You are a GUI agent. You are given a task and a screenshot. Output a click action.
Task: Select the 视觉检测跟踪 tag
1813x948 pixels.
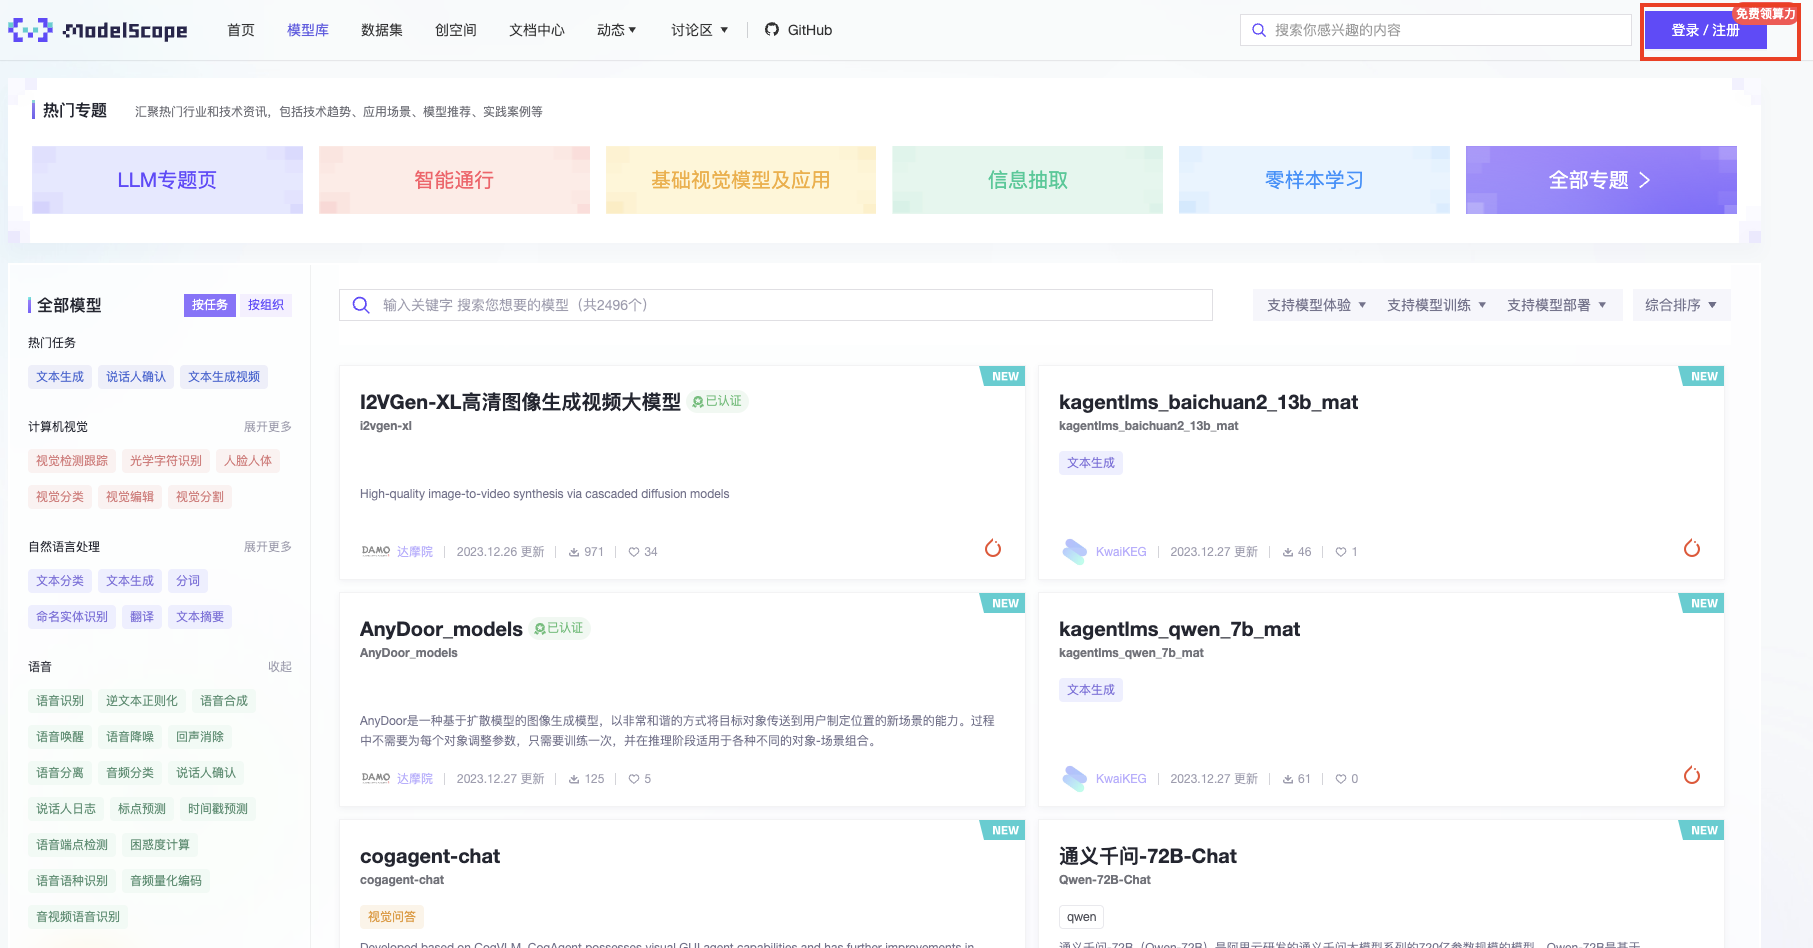72,461
